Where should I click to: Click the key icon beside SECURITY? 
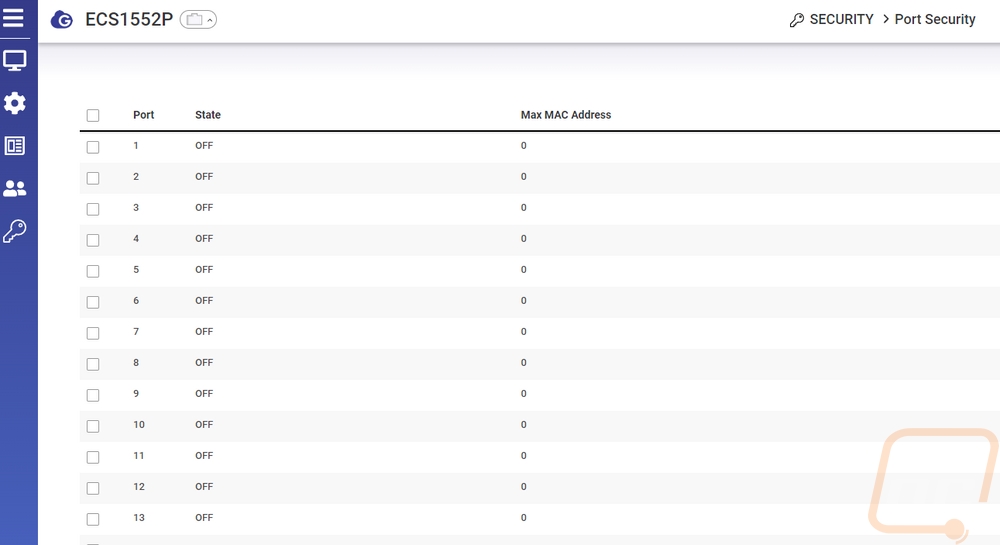point(797,20)
